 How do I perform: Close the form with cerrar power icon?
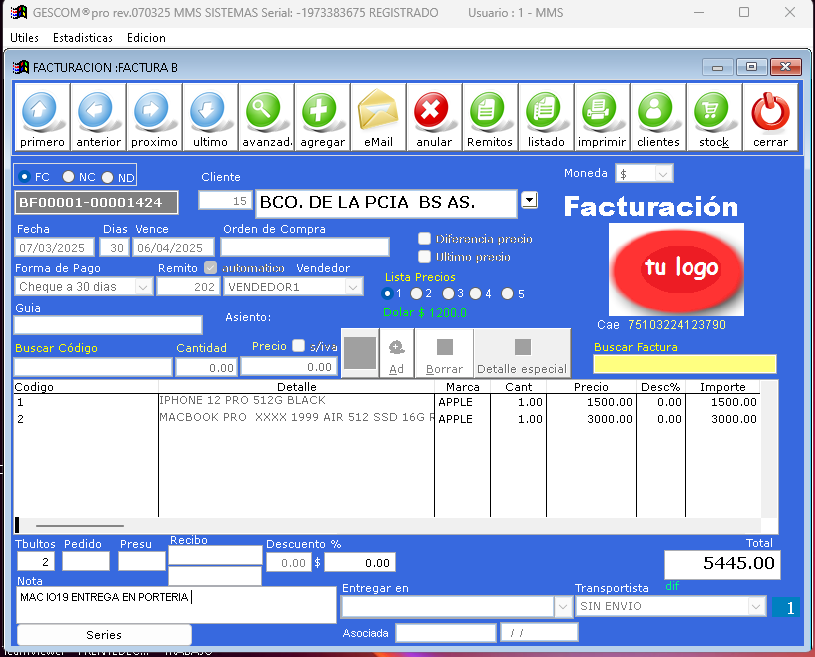770,117
